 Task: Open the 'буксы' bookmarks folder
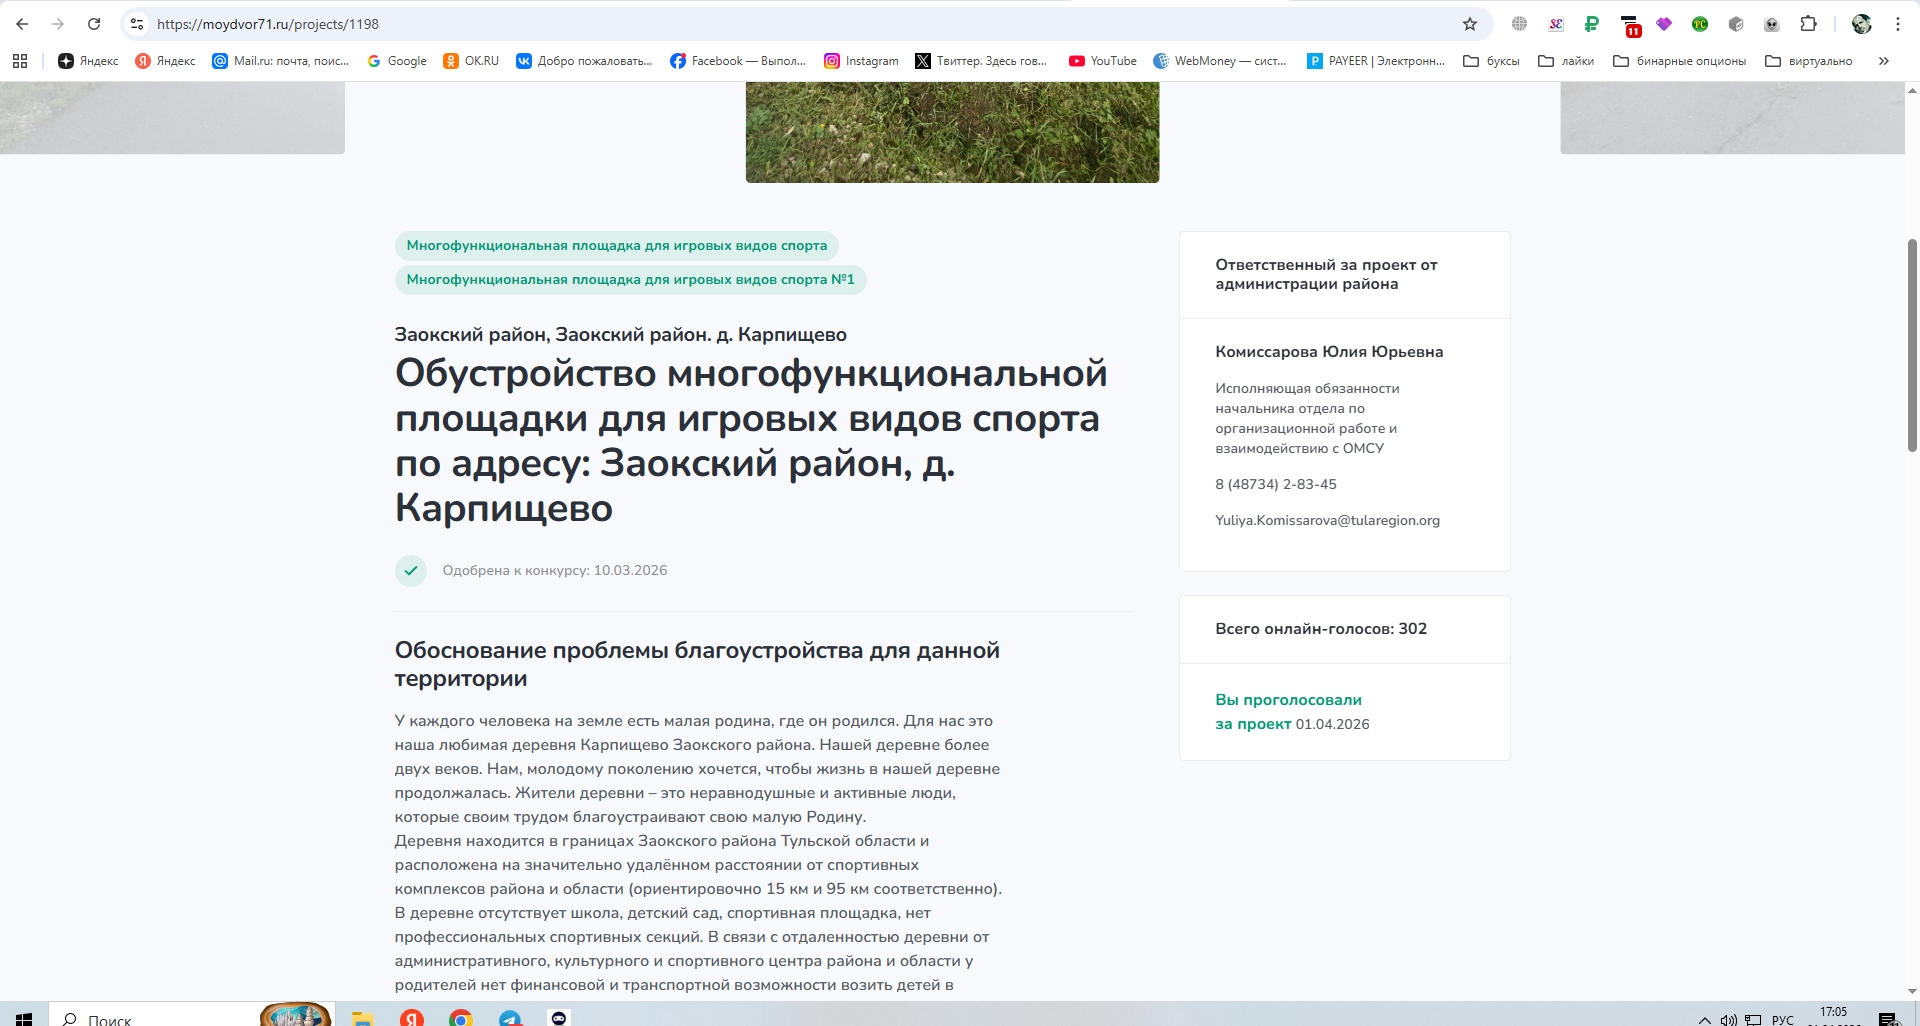[x=1491, y=61]
